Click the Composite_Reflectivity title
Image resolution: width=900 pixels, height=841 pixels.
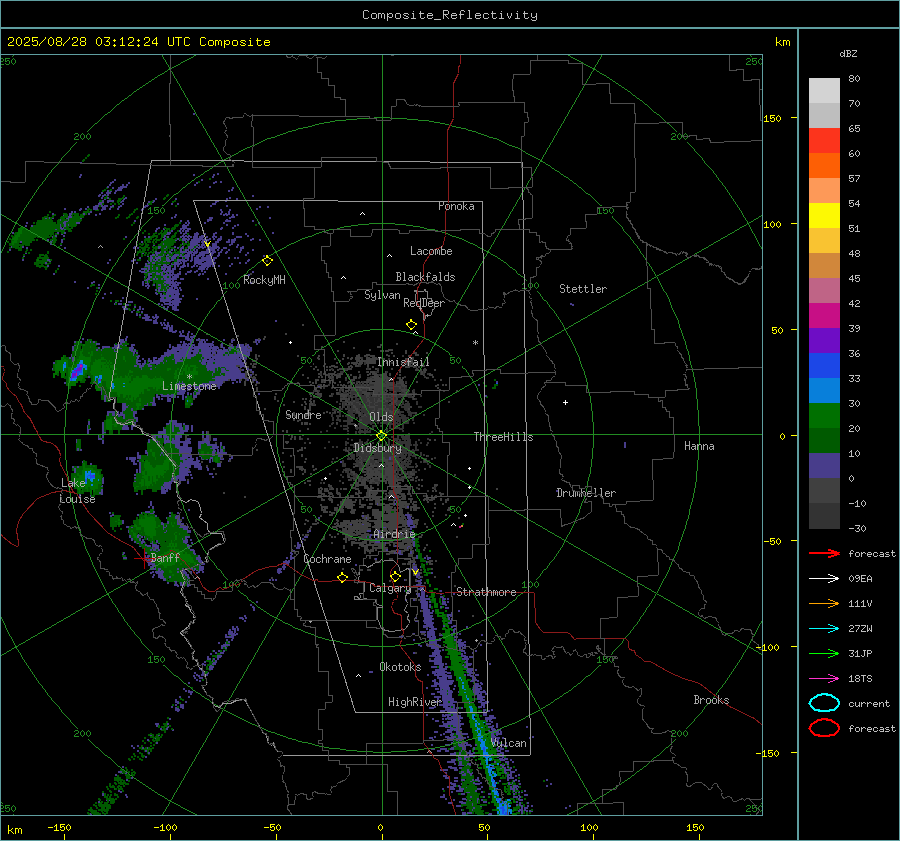[450, 15]
